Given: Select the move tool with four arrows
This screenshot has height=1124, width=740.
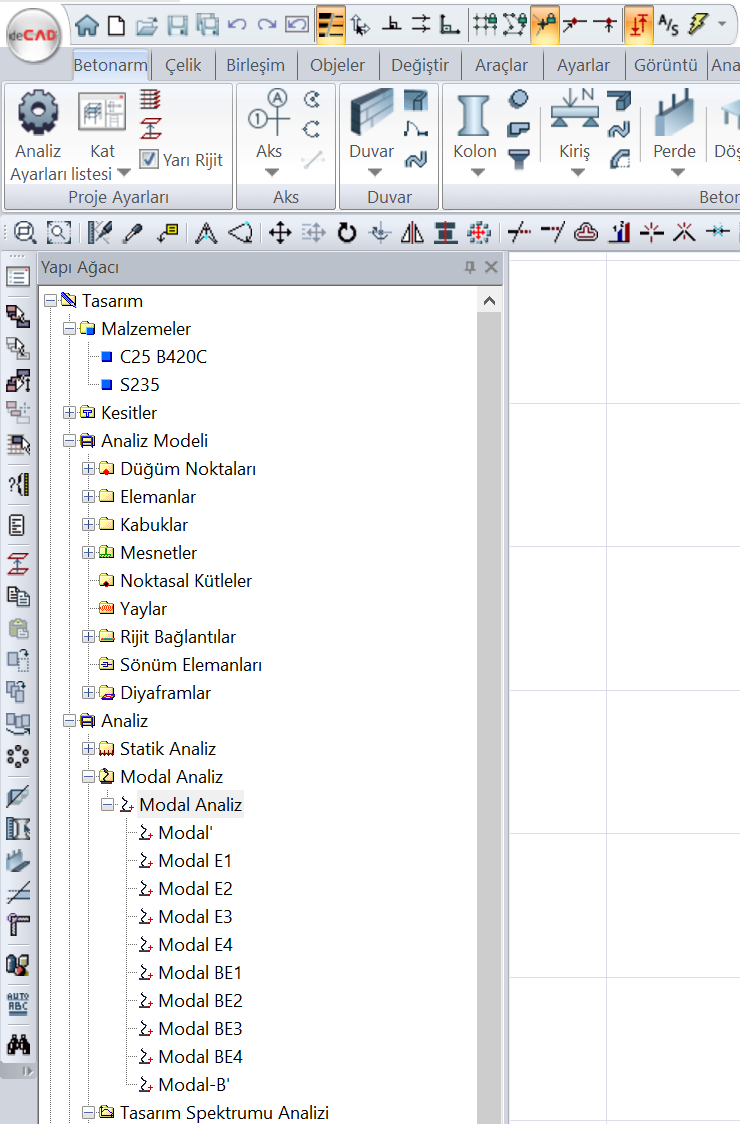Looking at the screenshot, I should click(x=280, y=234).
